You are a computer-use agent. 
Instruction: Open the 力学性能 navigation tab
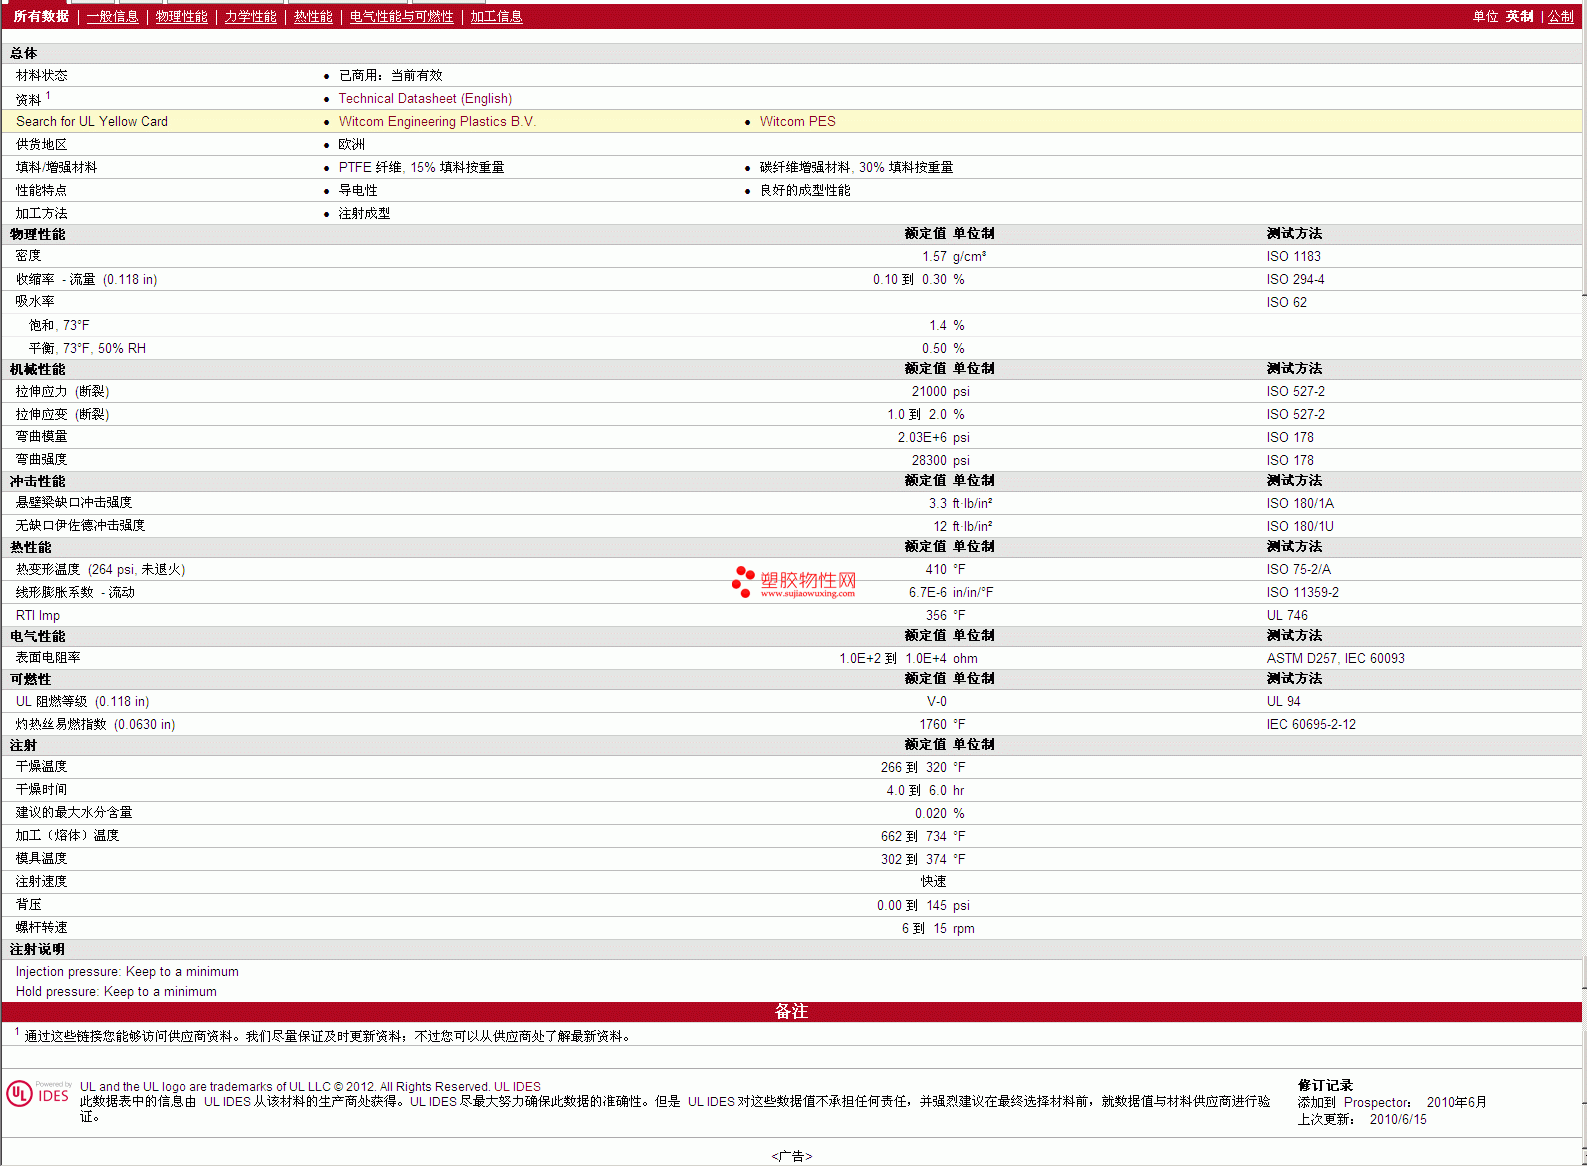250,16
